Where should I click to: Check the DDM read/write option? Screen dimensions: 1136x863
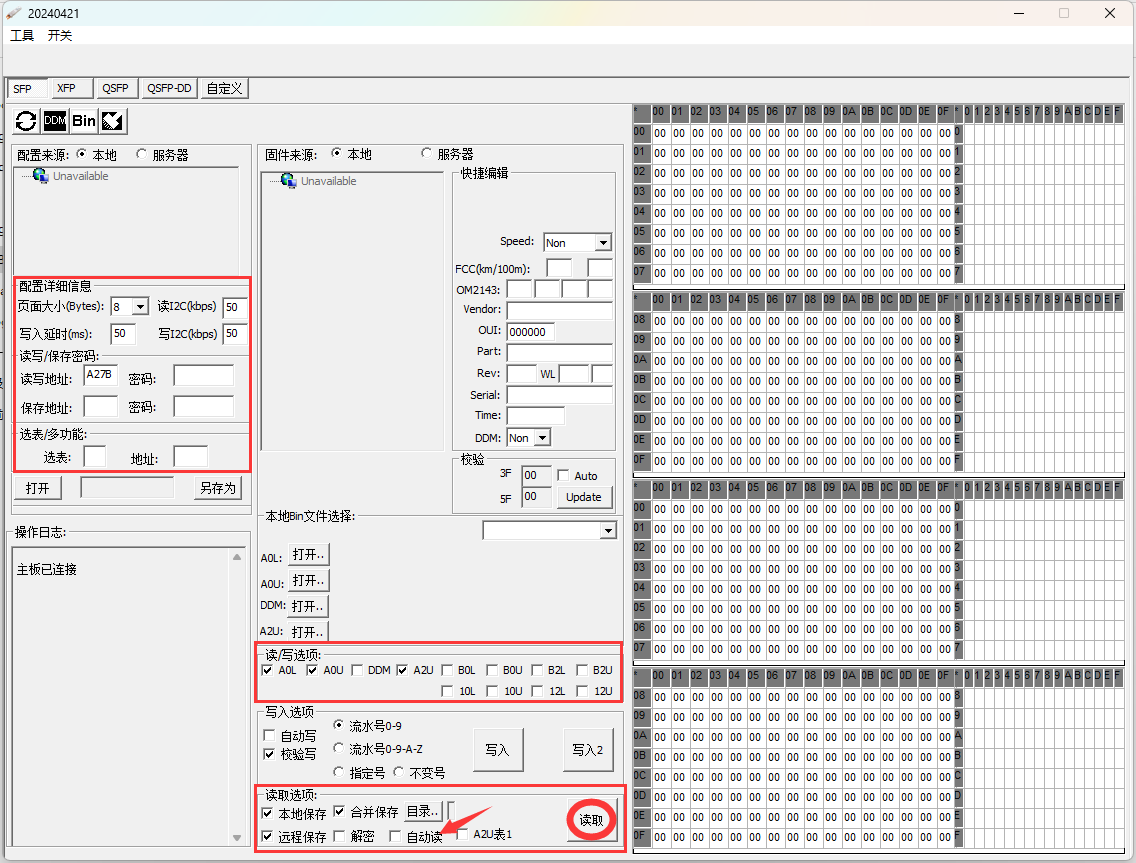click(357, 671)
